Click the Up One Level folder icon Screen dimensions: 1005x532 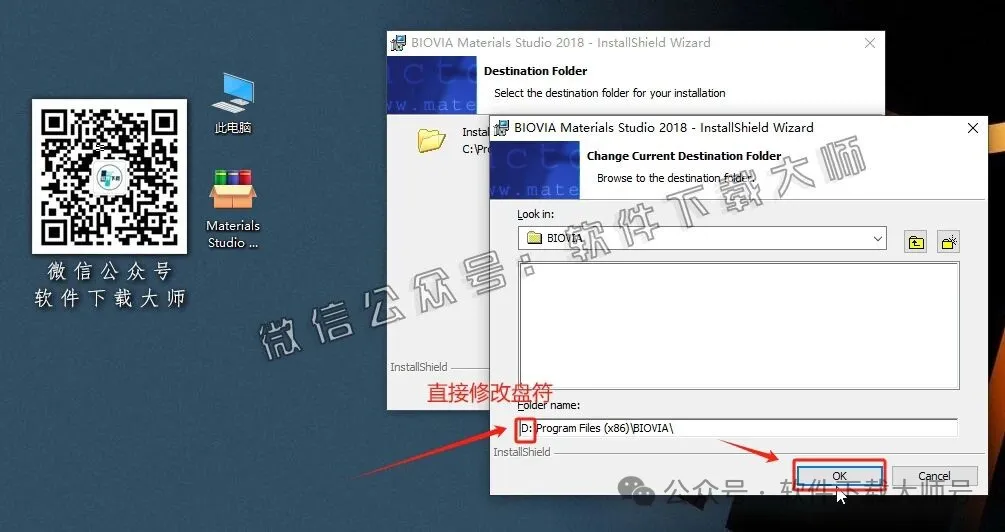(916, 242)
